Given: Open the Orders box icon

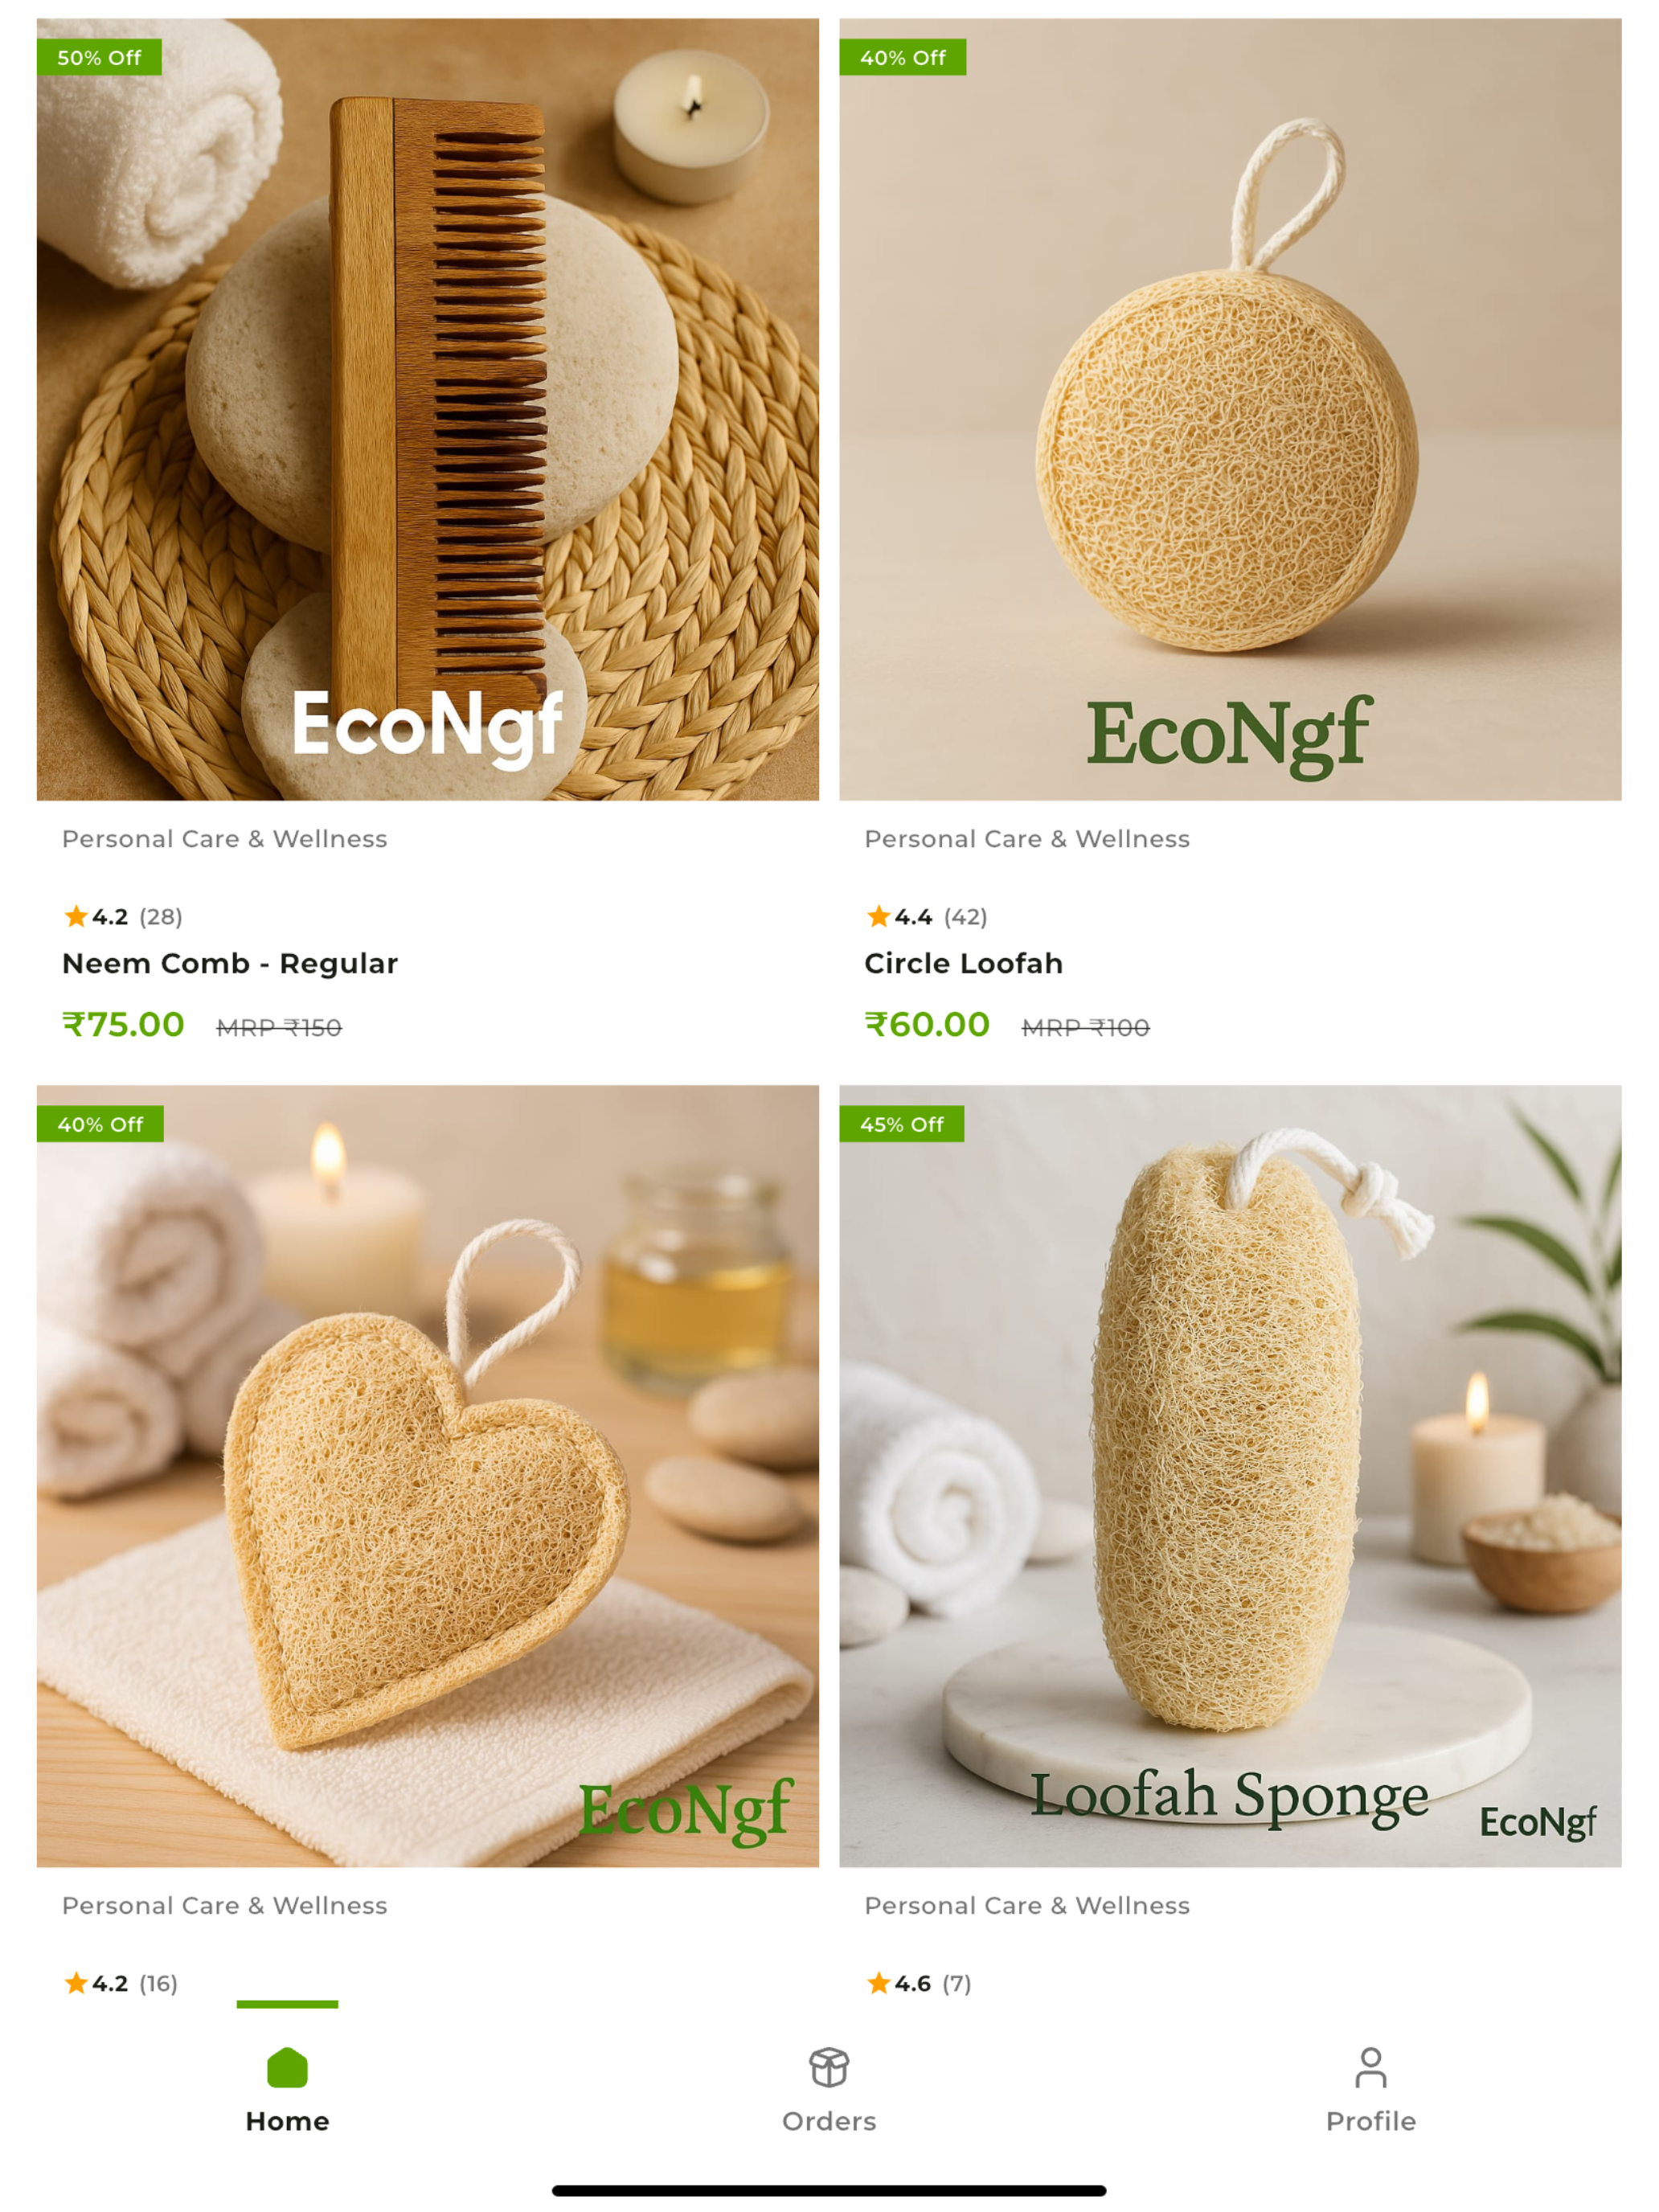Looking at the screenshot, I should [x=829, y=2067].
